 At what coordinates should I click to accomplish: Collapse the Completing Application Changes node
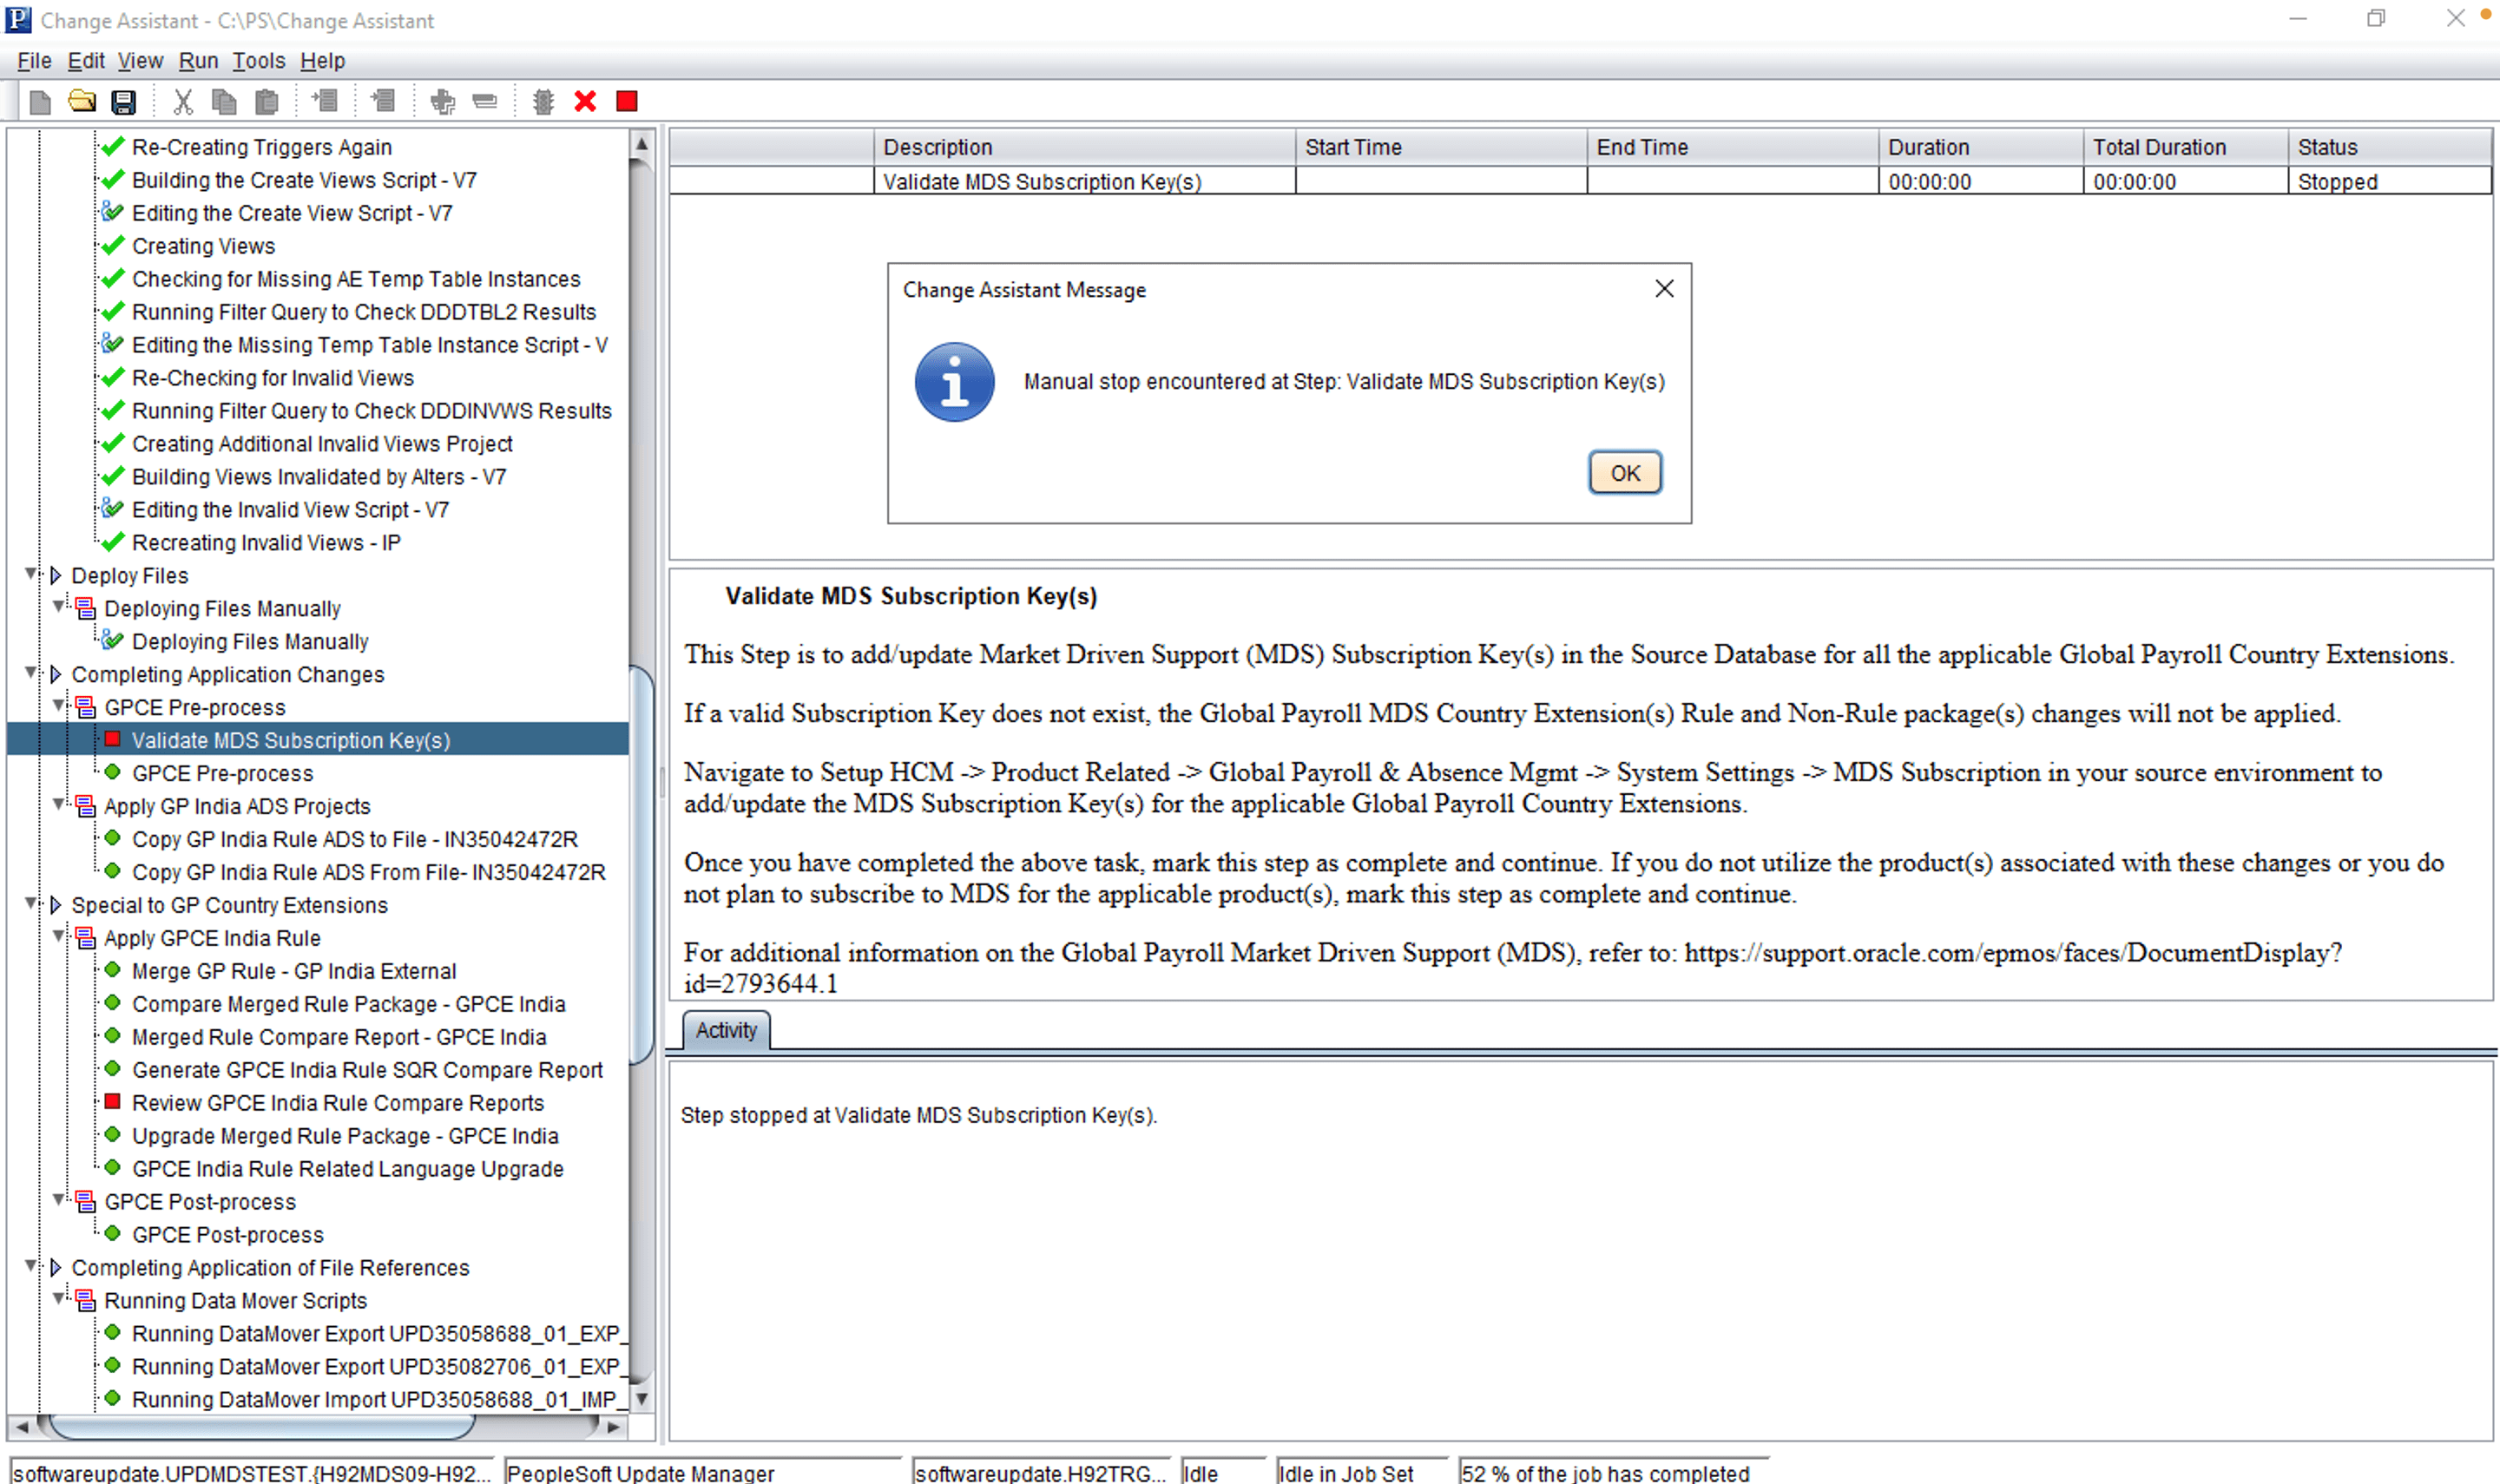pyautogui.click(x=31, y=674)
